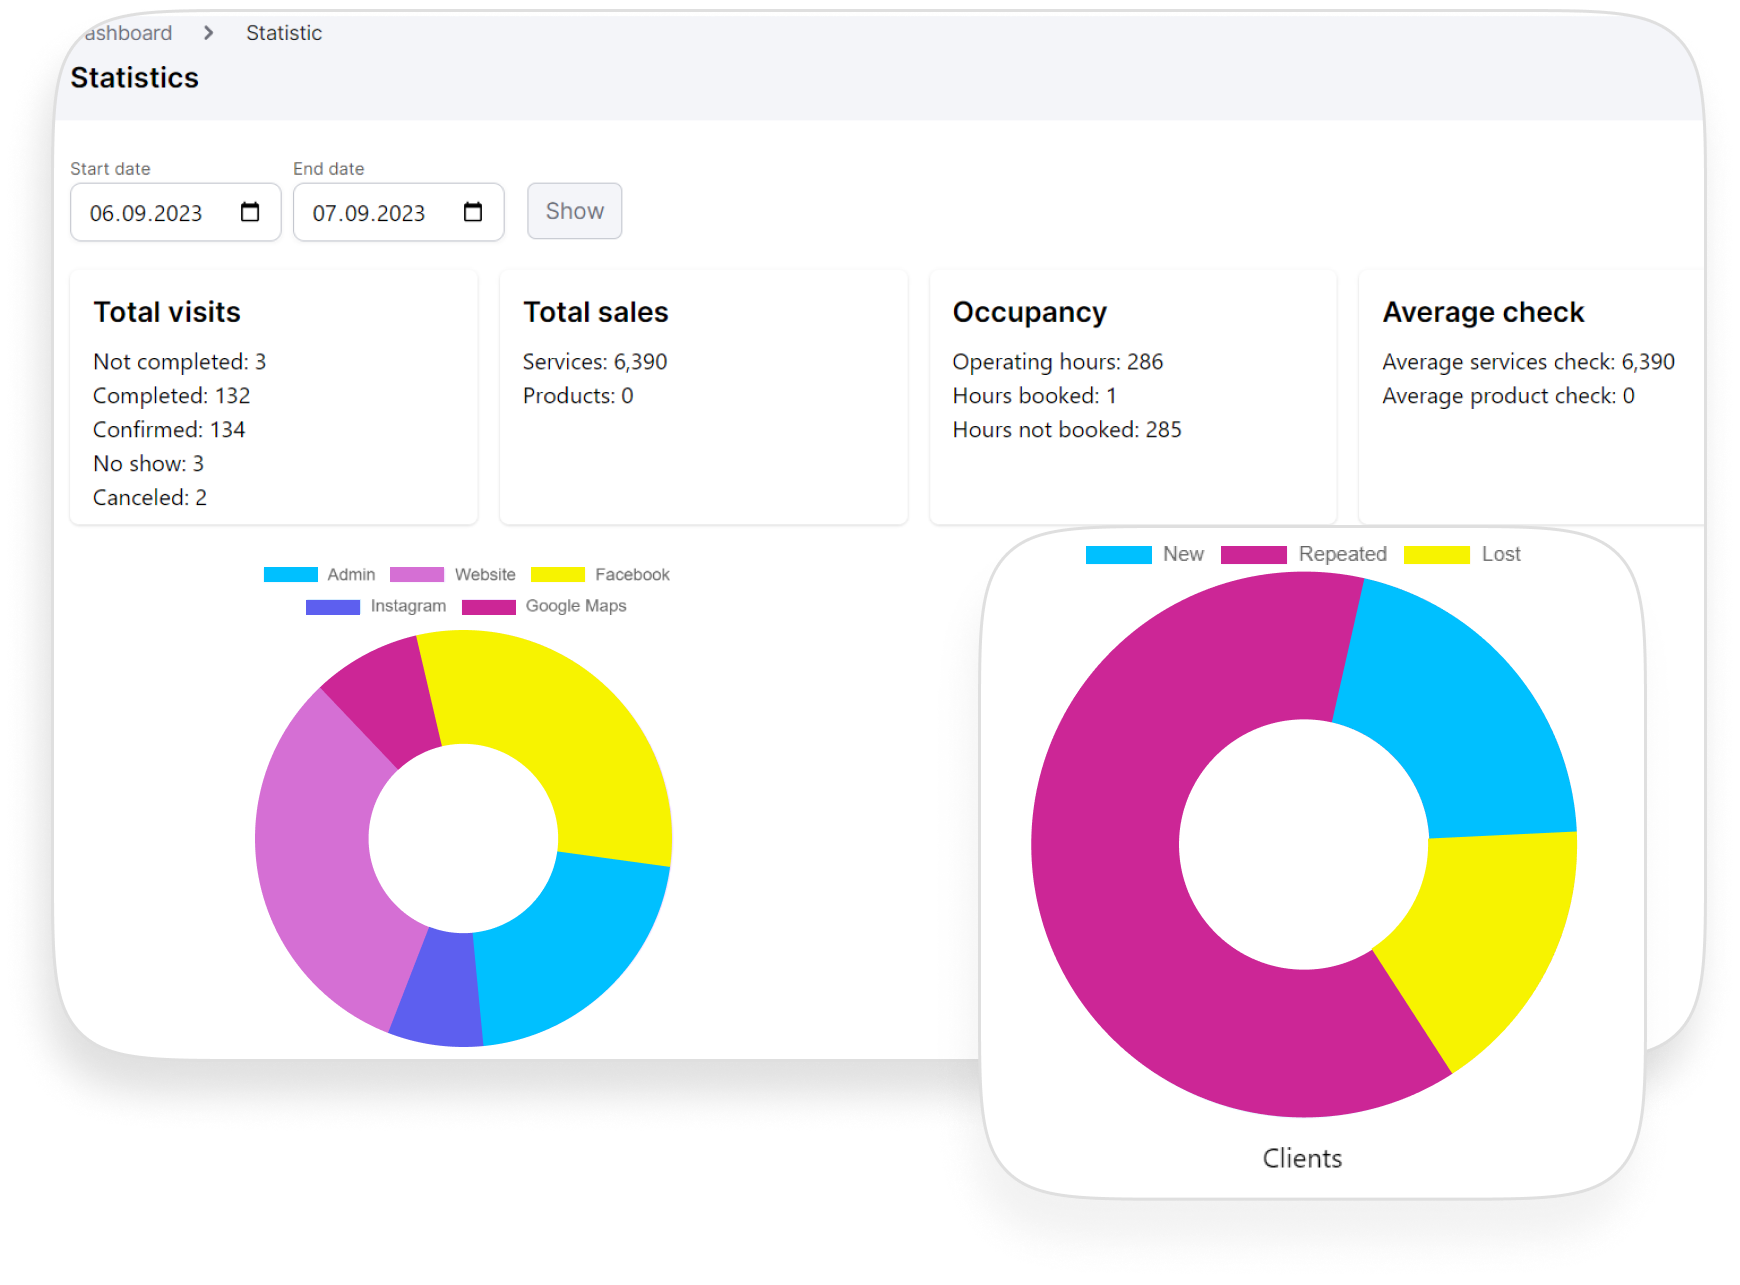Click the purple Website slice in sources chart
The image size is (1740, 1285).
pos(320,860)
